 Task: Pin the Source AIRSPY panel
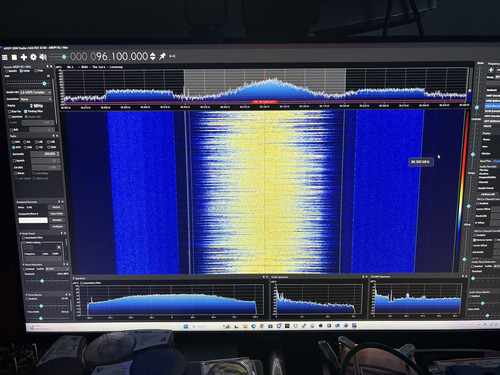click(x=47, y=66)
